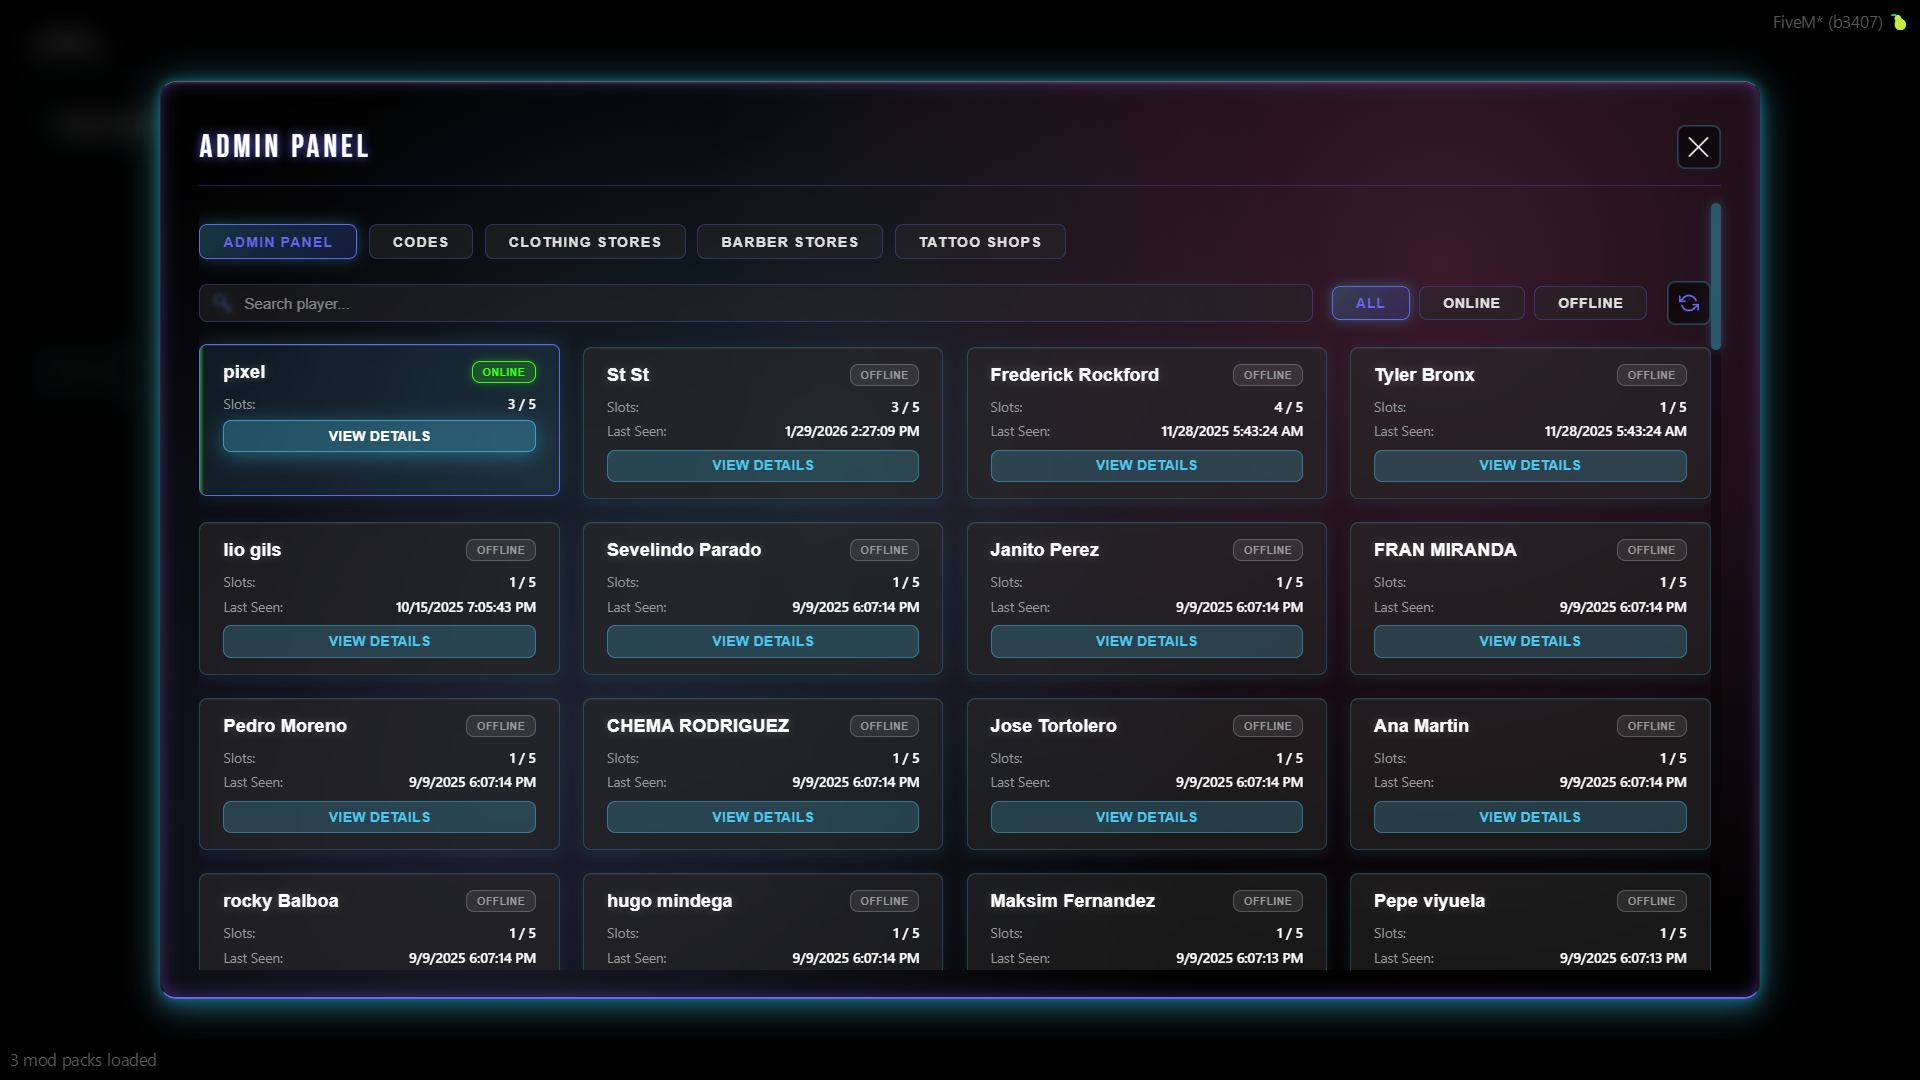Screen dimensions: 1920x1080
Task: Open the Clothing Stores tab
Action: 585,242
